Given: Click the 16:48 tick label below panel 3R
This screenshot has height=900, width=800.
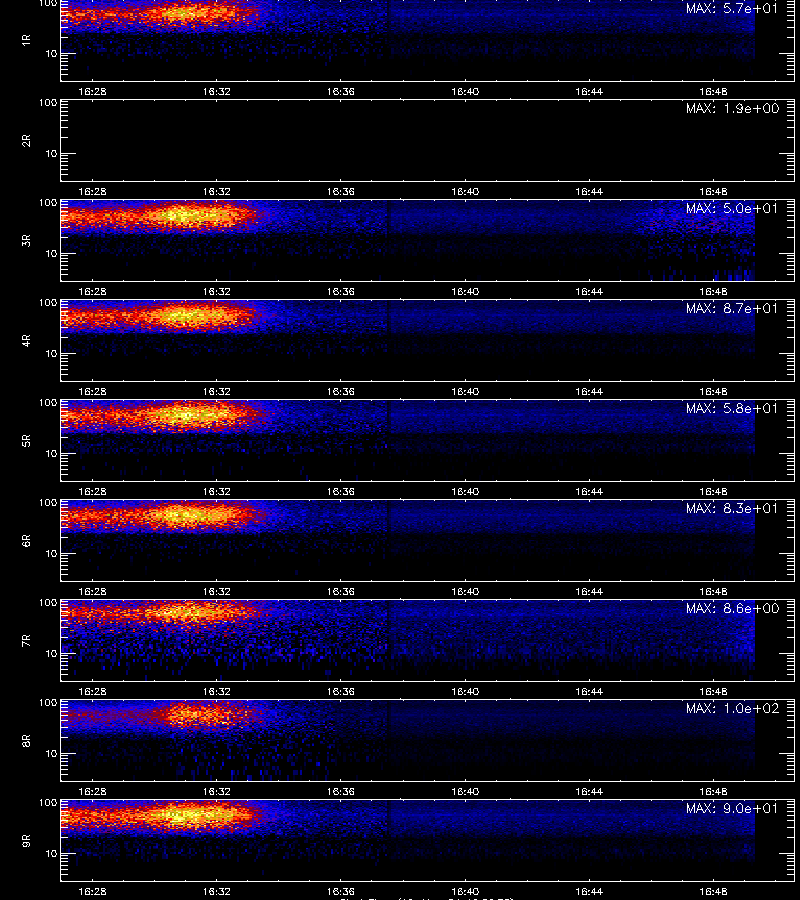Looking at the screenshot, I should (x=713, y=292).
